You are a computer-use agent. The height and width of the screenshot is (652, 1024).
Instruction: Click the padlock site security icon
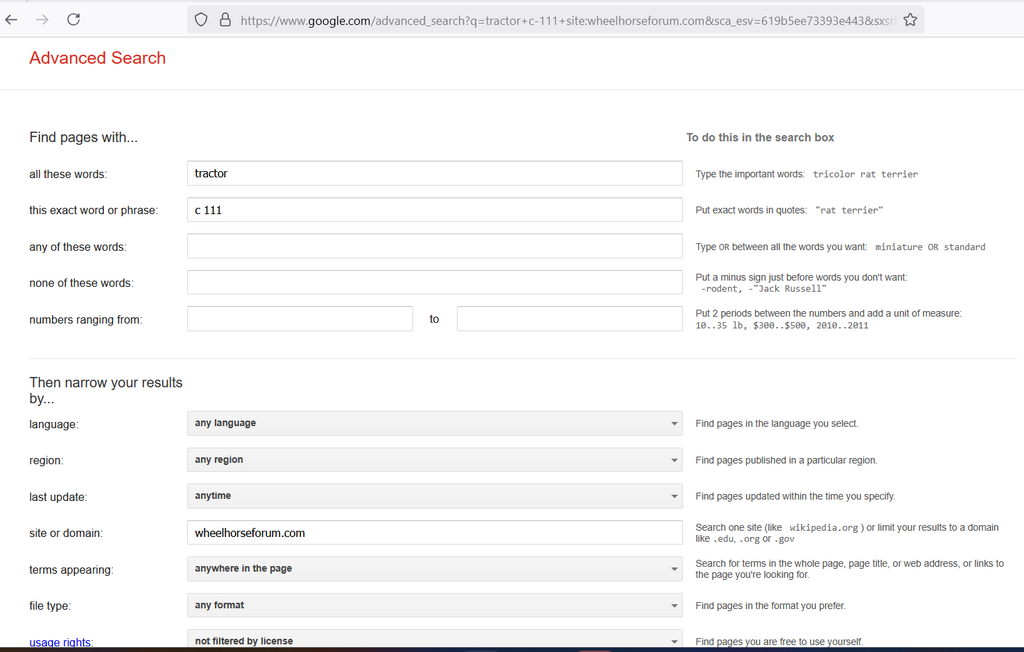(224, 20)
